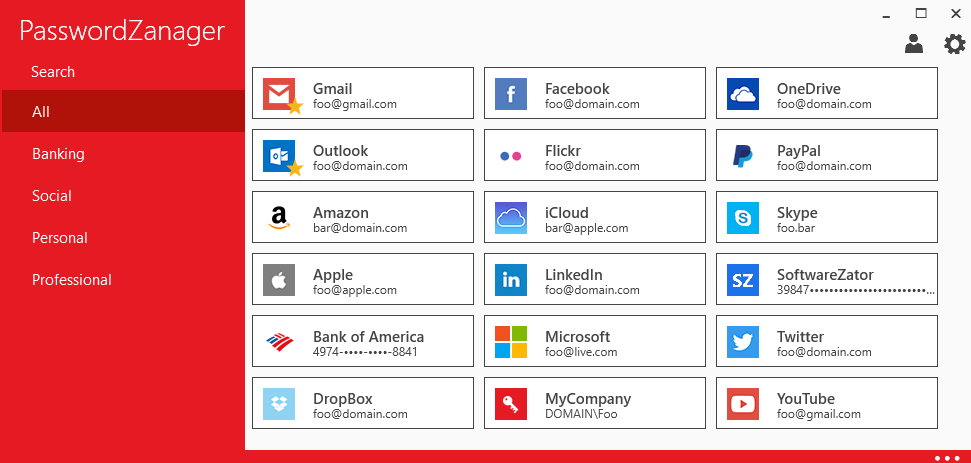Click the DOMAIN\Foo username text
This screenshot has height=463, width=971.
(581, 414)
